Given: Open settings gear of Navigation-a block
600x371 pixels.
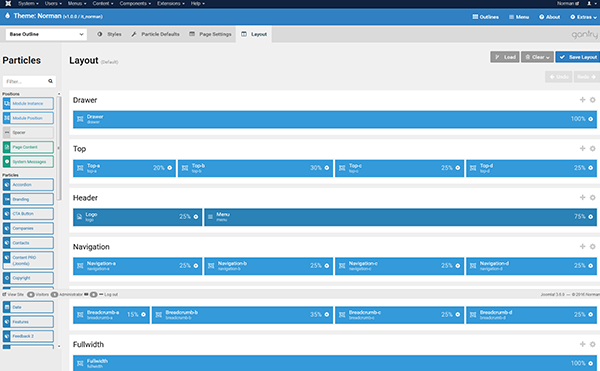Looking at the screenshot, I should [x=196, y=266].
